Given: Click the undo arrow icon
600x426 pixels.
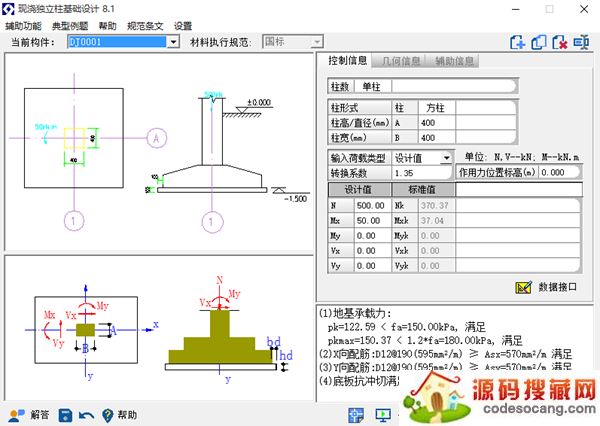Looking at the screenshot, I should click(86, 415).
